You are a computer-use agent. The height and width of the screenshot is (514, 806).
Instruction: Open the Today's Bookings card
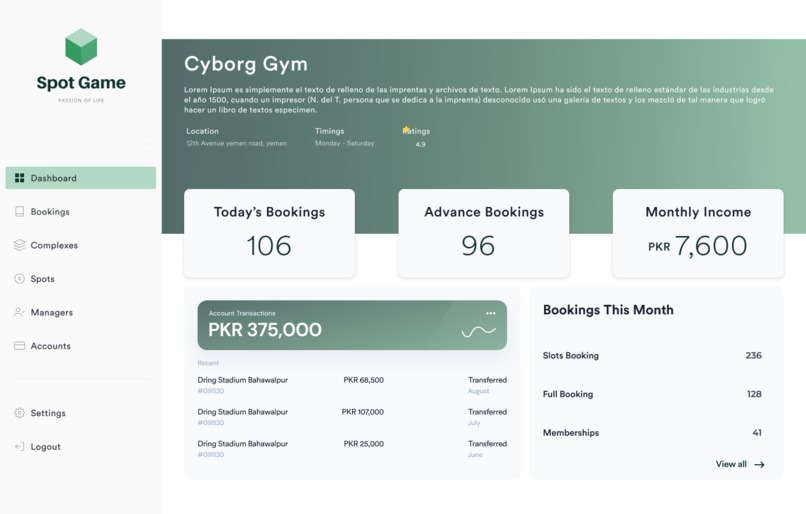(269, 233)
